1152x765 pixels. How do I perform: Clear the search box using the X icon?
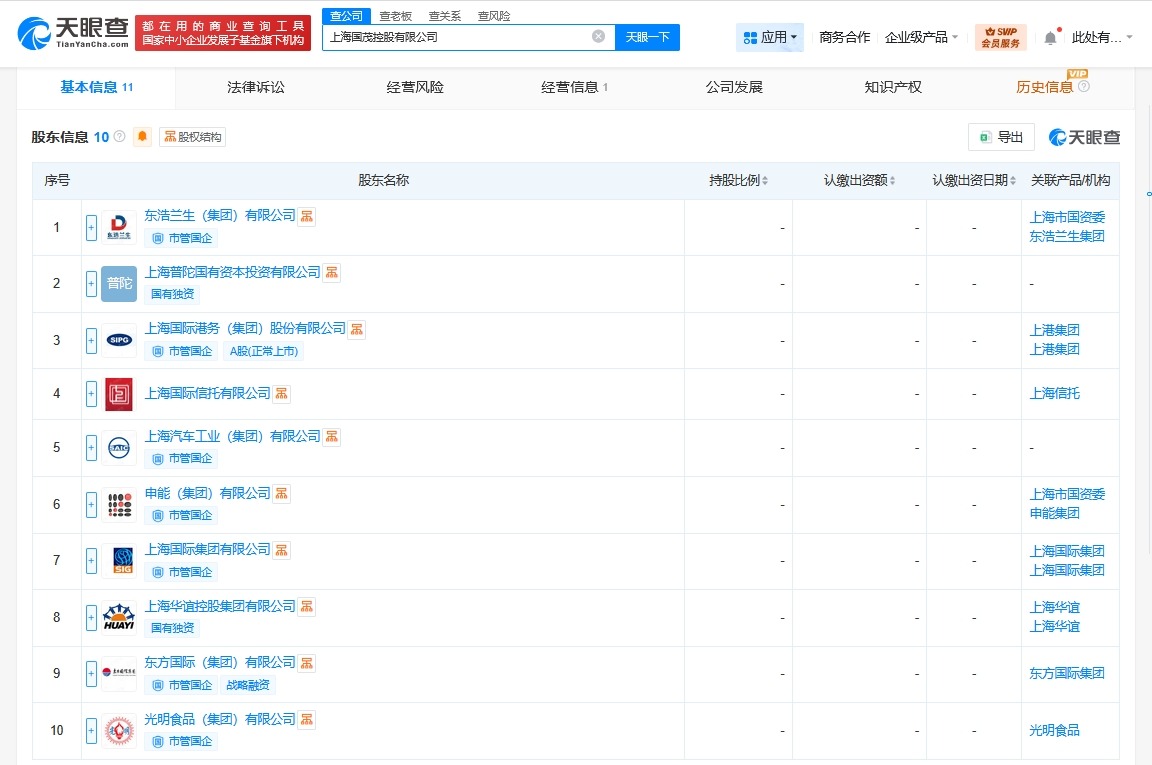598,35
